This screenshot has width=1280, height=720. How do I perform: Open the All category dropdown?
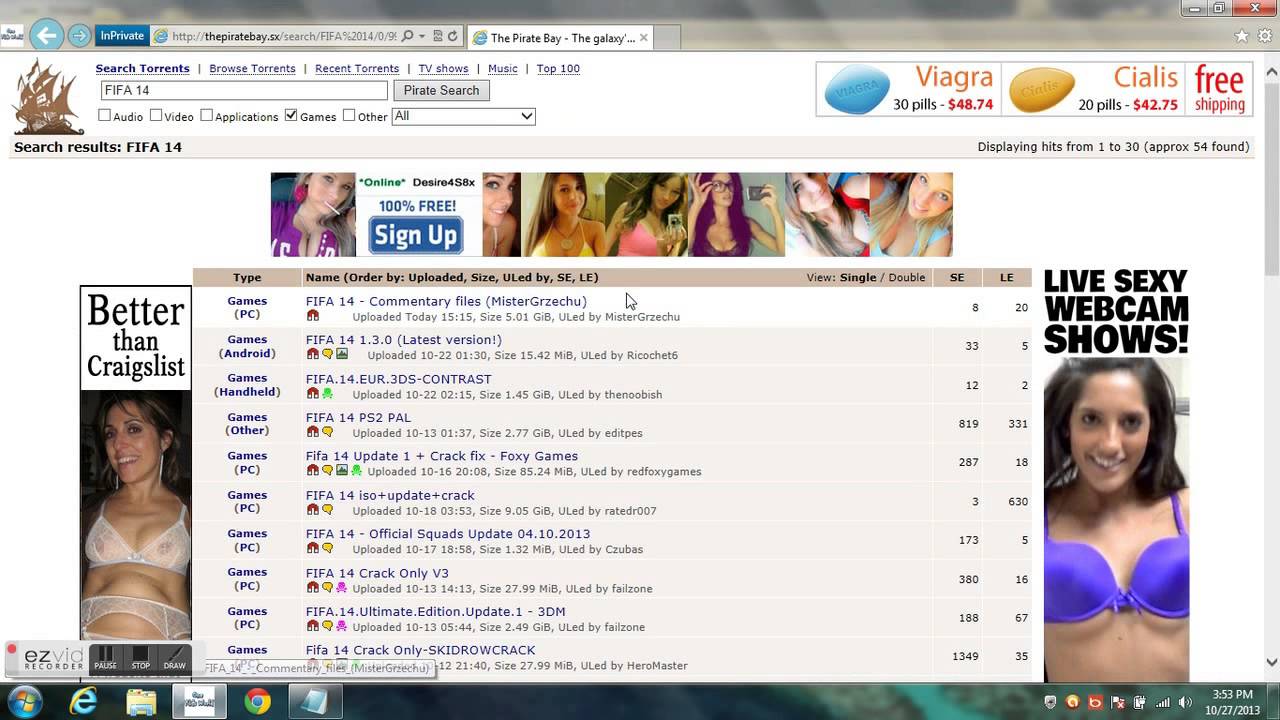463,116
